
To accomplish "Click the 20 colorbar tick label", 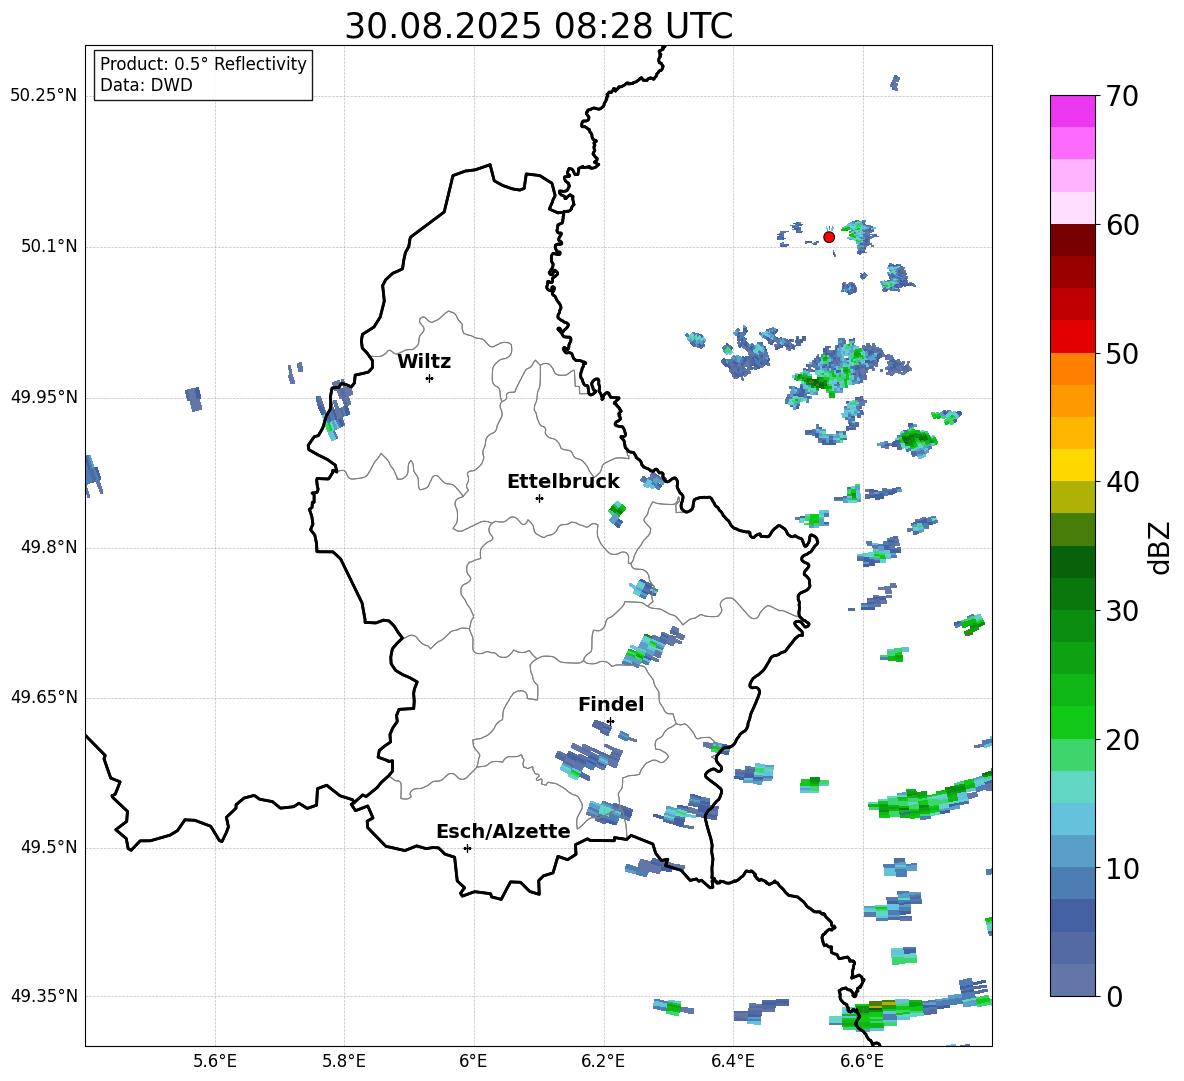I will pyautogui.click(x=1123, y=739).
